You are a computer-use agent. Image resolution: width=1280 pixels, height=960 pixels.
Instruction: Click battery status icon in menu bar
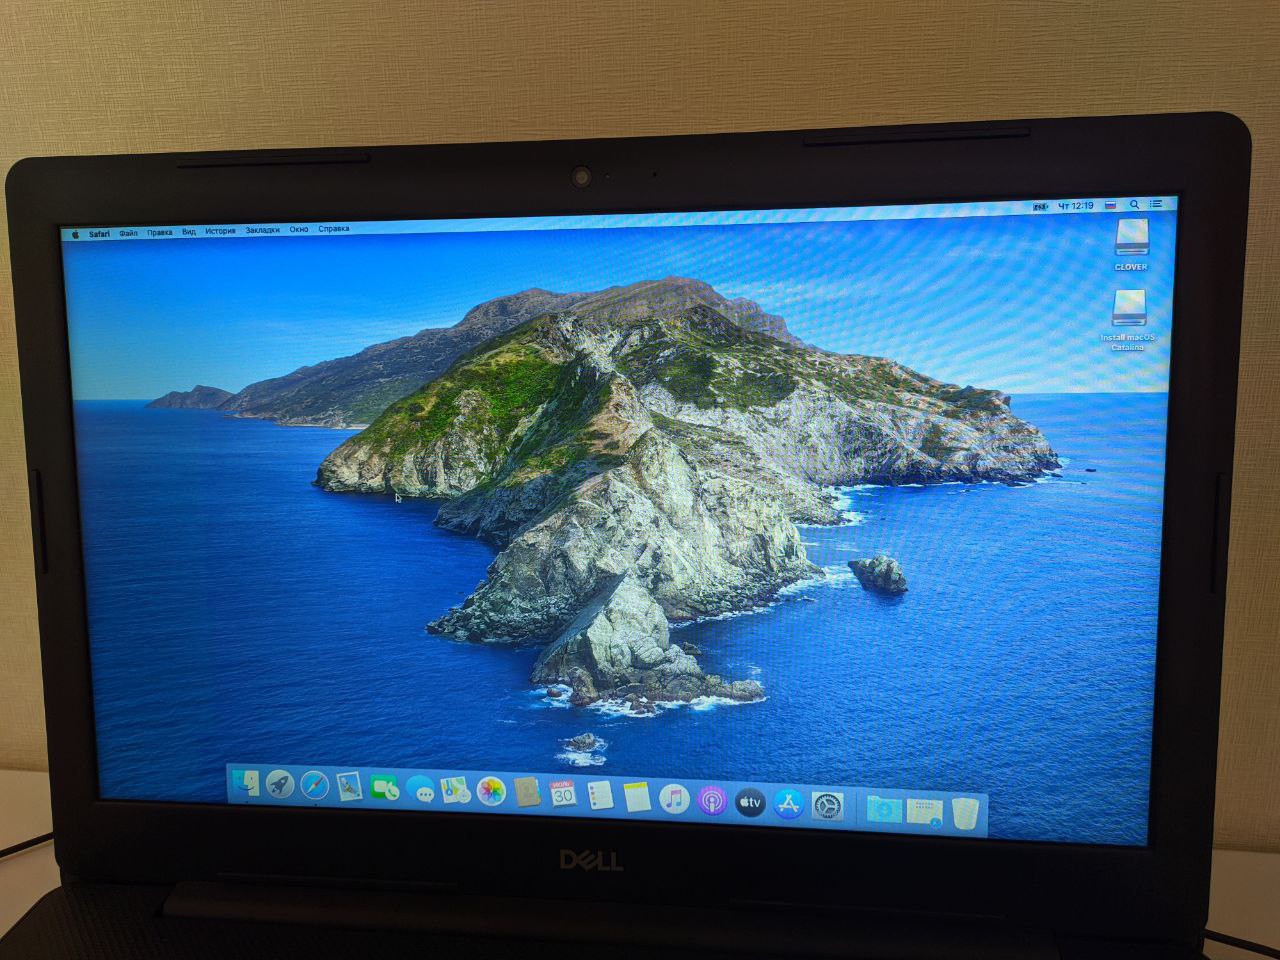click(x=1041, y=207)
